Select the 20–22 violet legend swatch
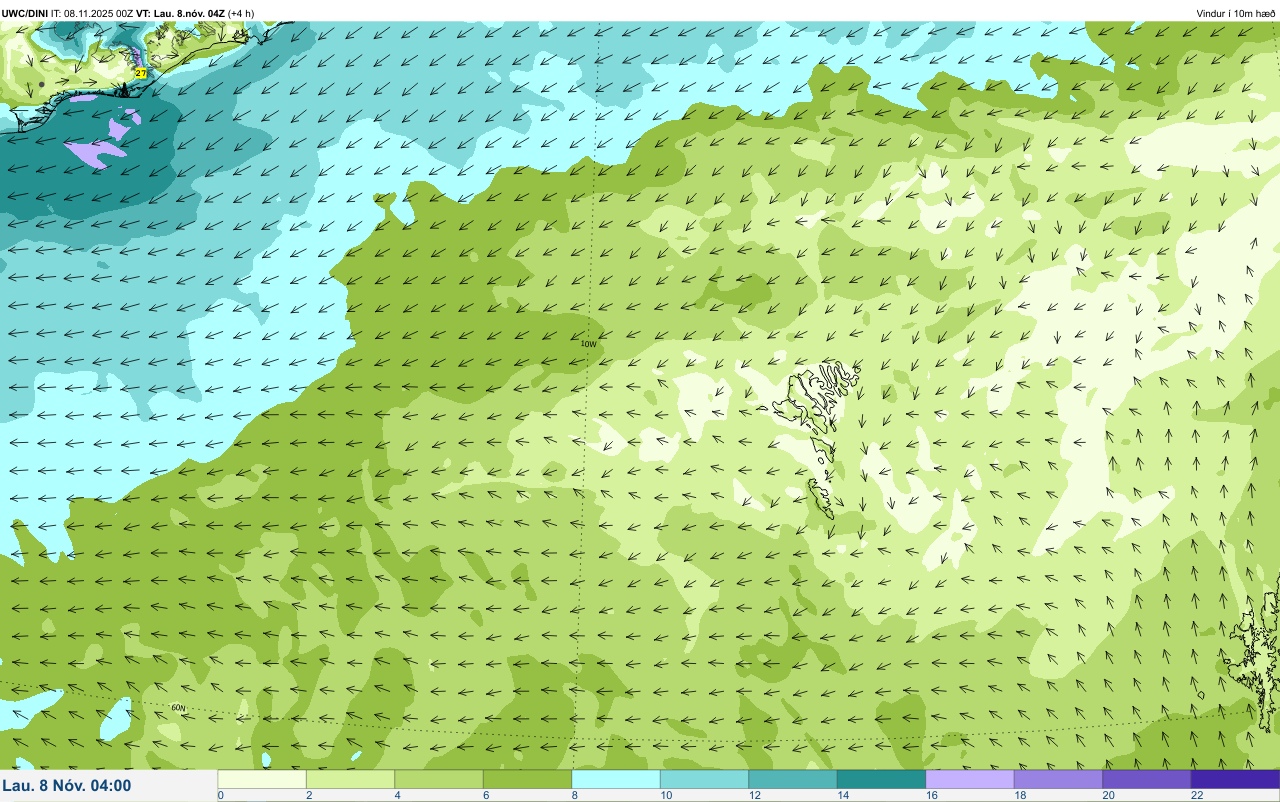The image size is (1280, 802). click(x=1147, y=779)
